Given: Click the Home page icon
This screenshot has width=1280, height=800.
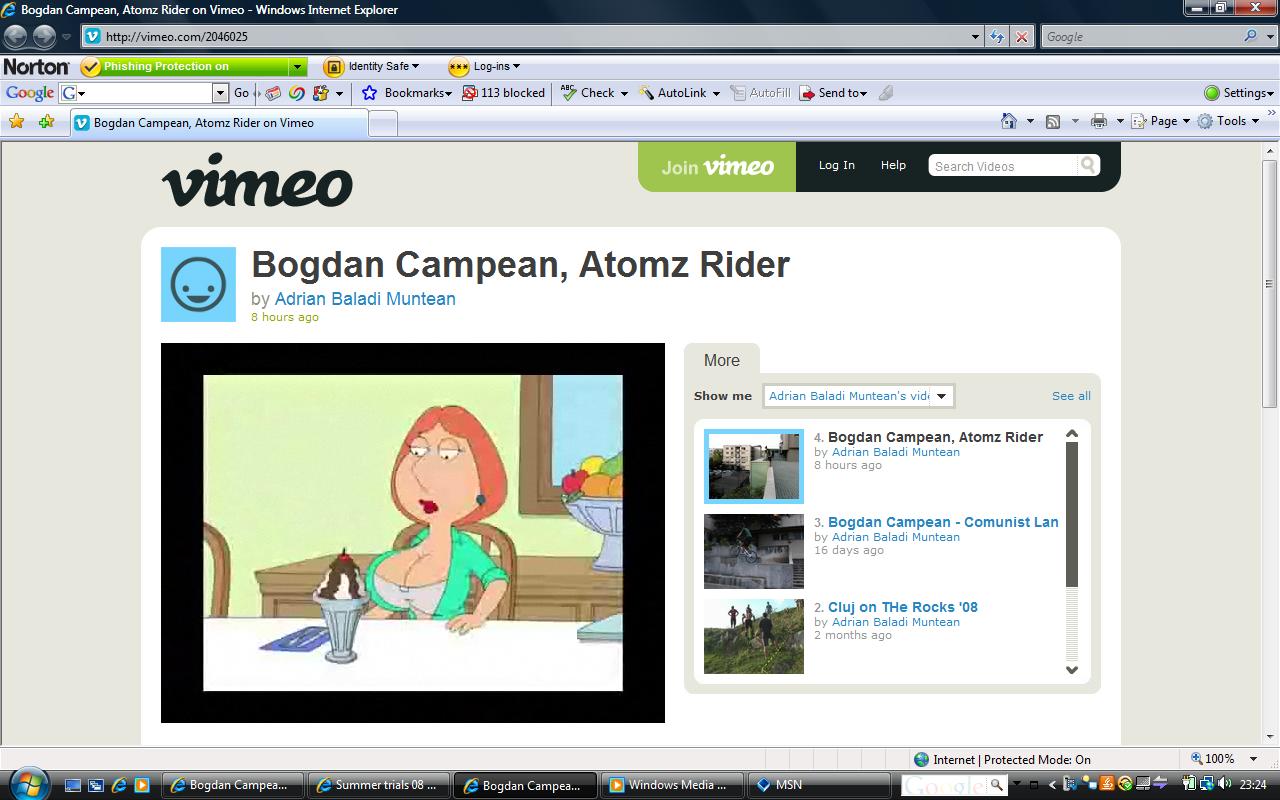Looking at the screenshot, I should coord(1009,121).
